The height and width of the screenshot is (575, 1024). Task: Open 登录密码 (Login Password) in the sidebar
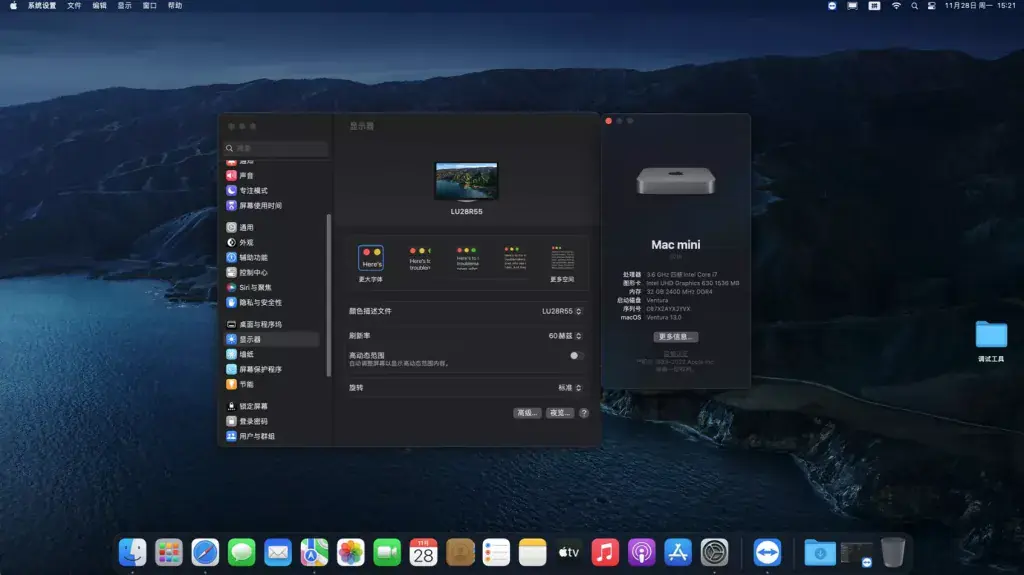pyautogui.click(x=272, y=421)
